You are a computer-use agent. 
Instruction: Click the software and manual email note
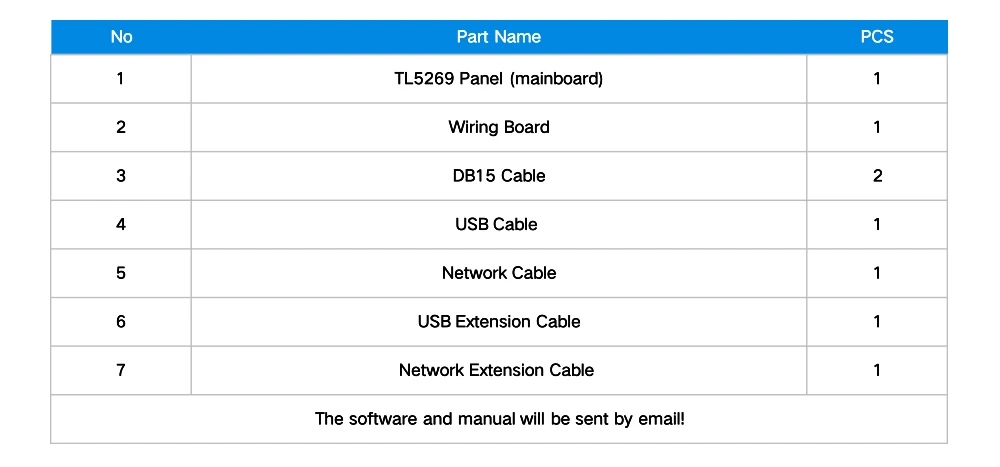coord(499,419)
